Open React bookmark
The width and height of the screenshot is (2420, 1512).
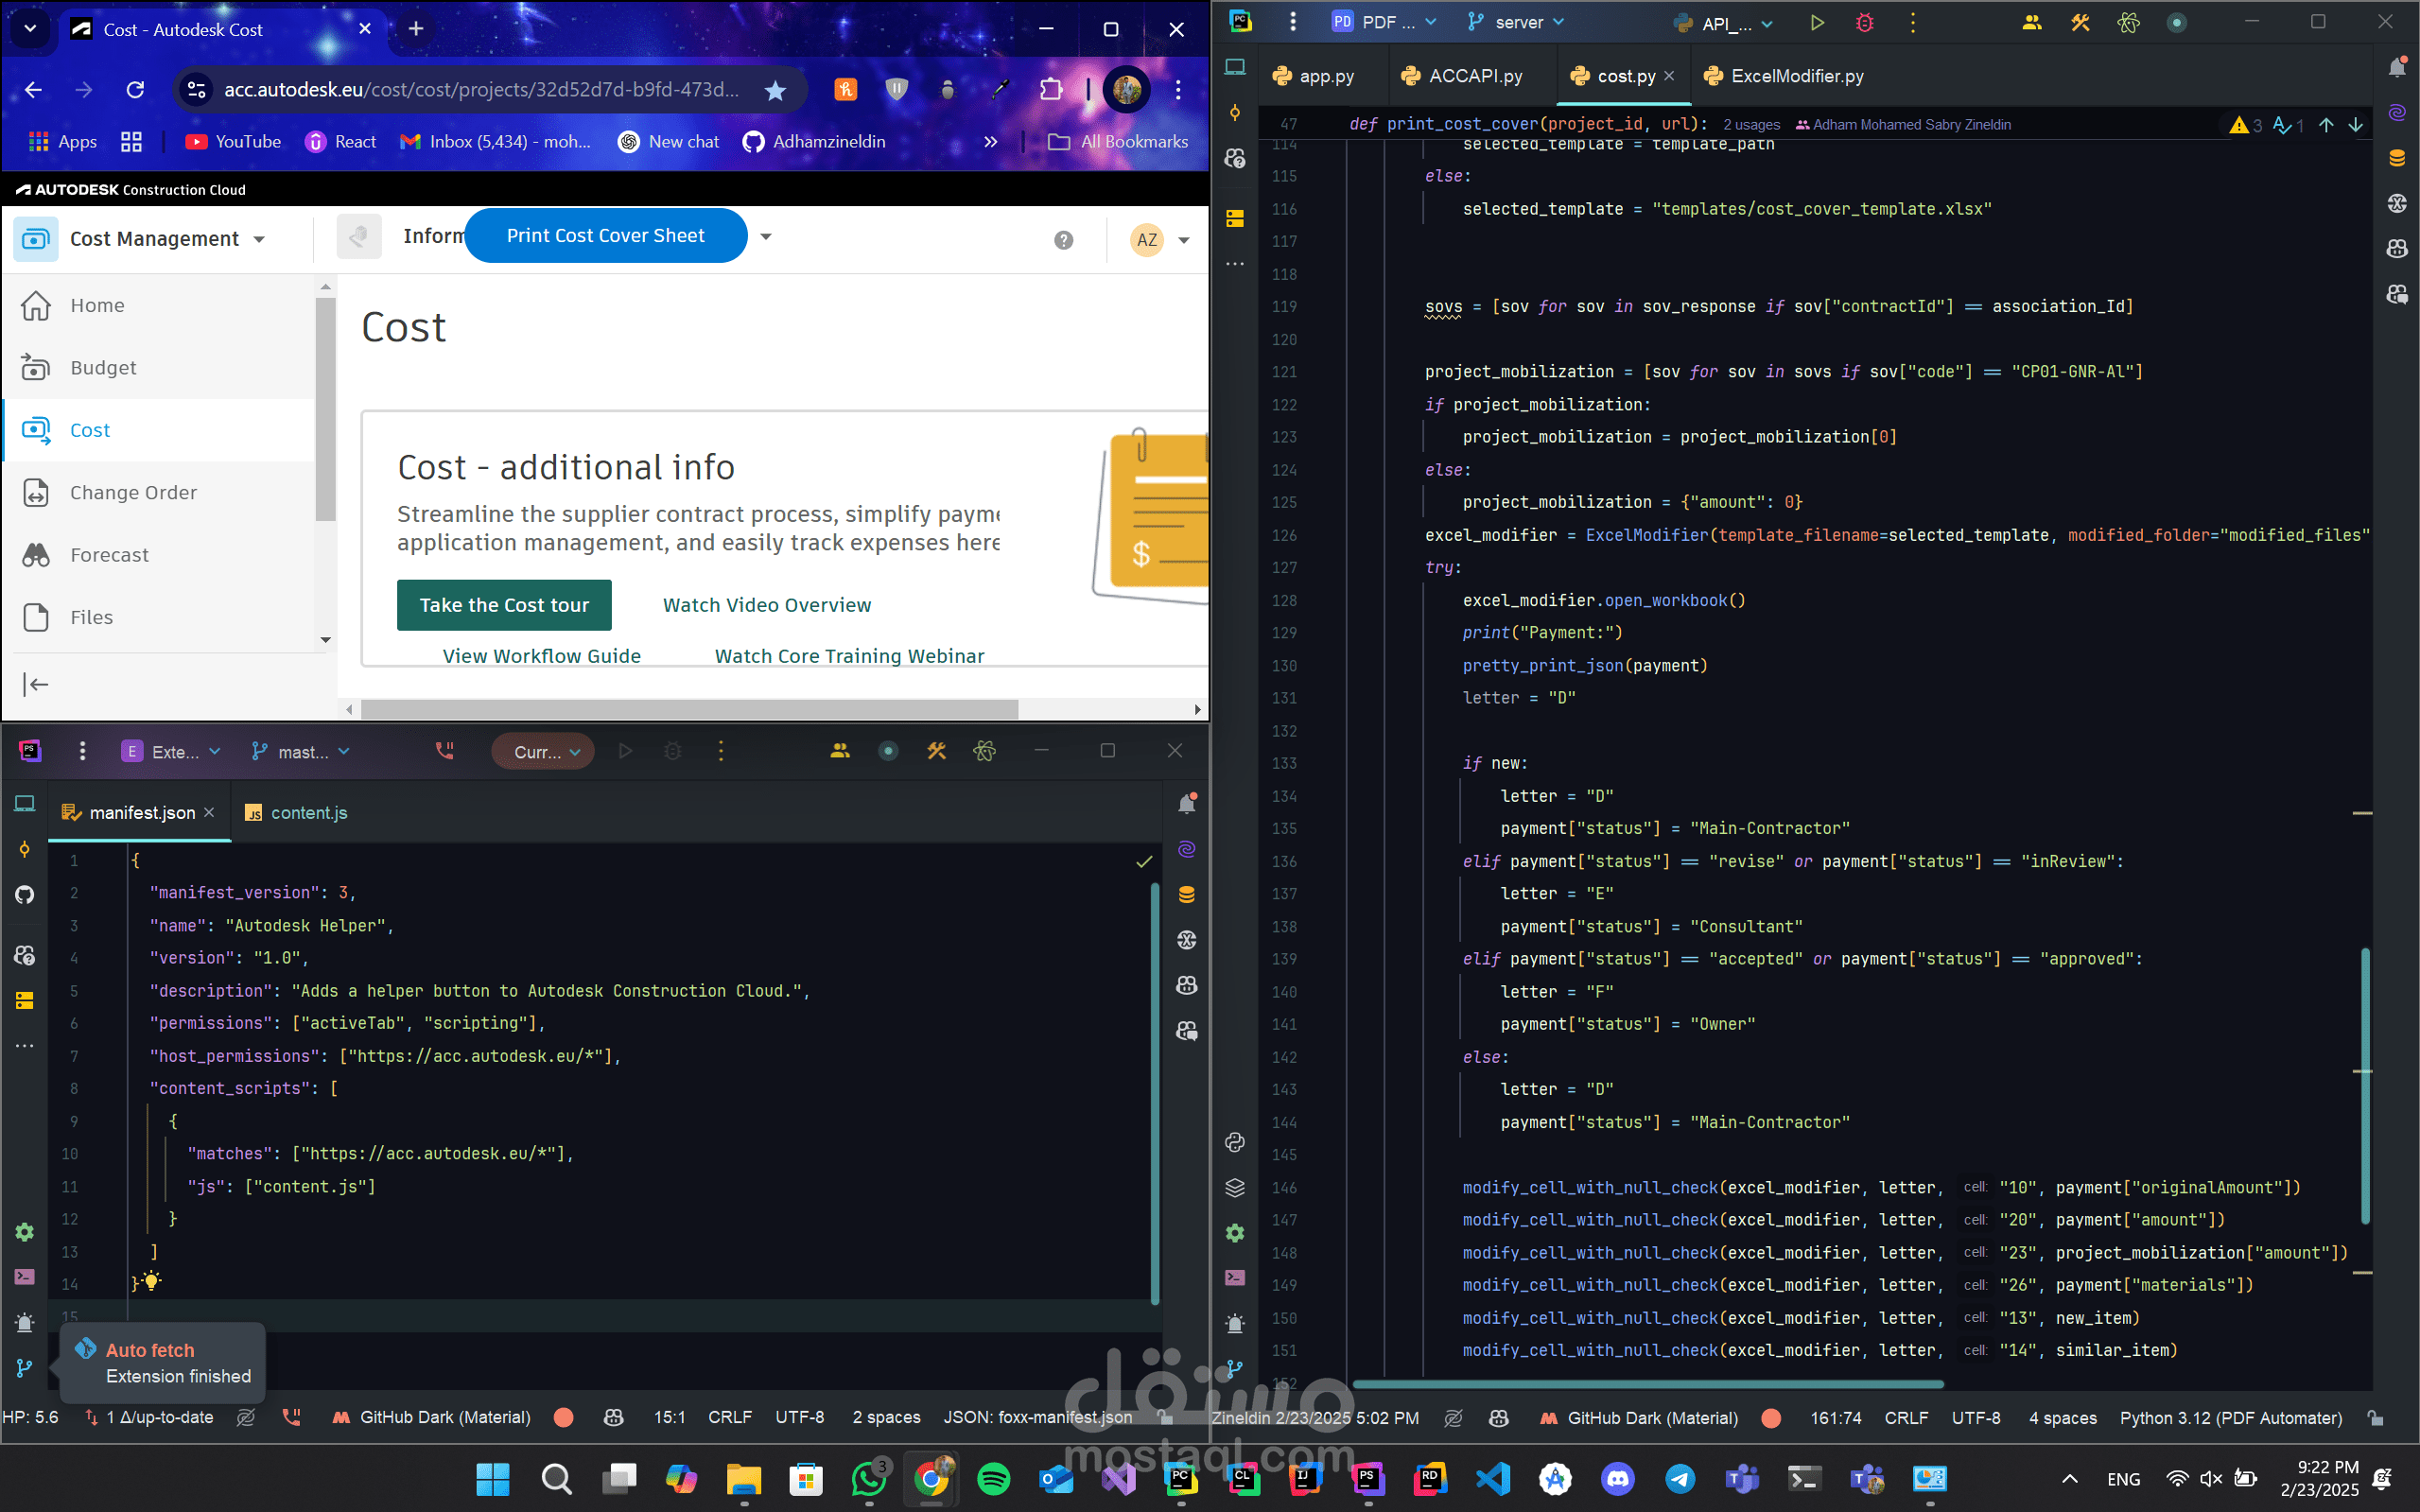coord(341,142)
